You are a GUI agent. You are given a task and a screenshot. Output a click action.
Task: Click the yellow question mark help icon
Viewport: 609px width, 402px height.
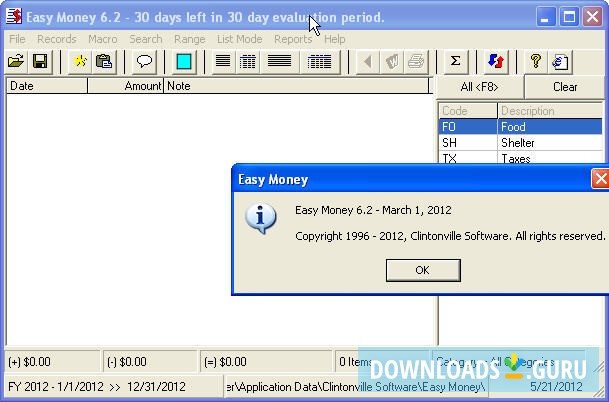click(536, 62)
